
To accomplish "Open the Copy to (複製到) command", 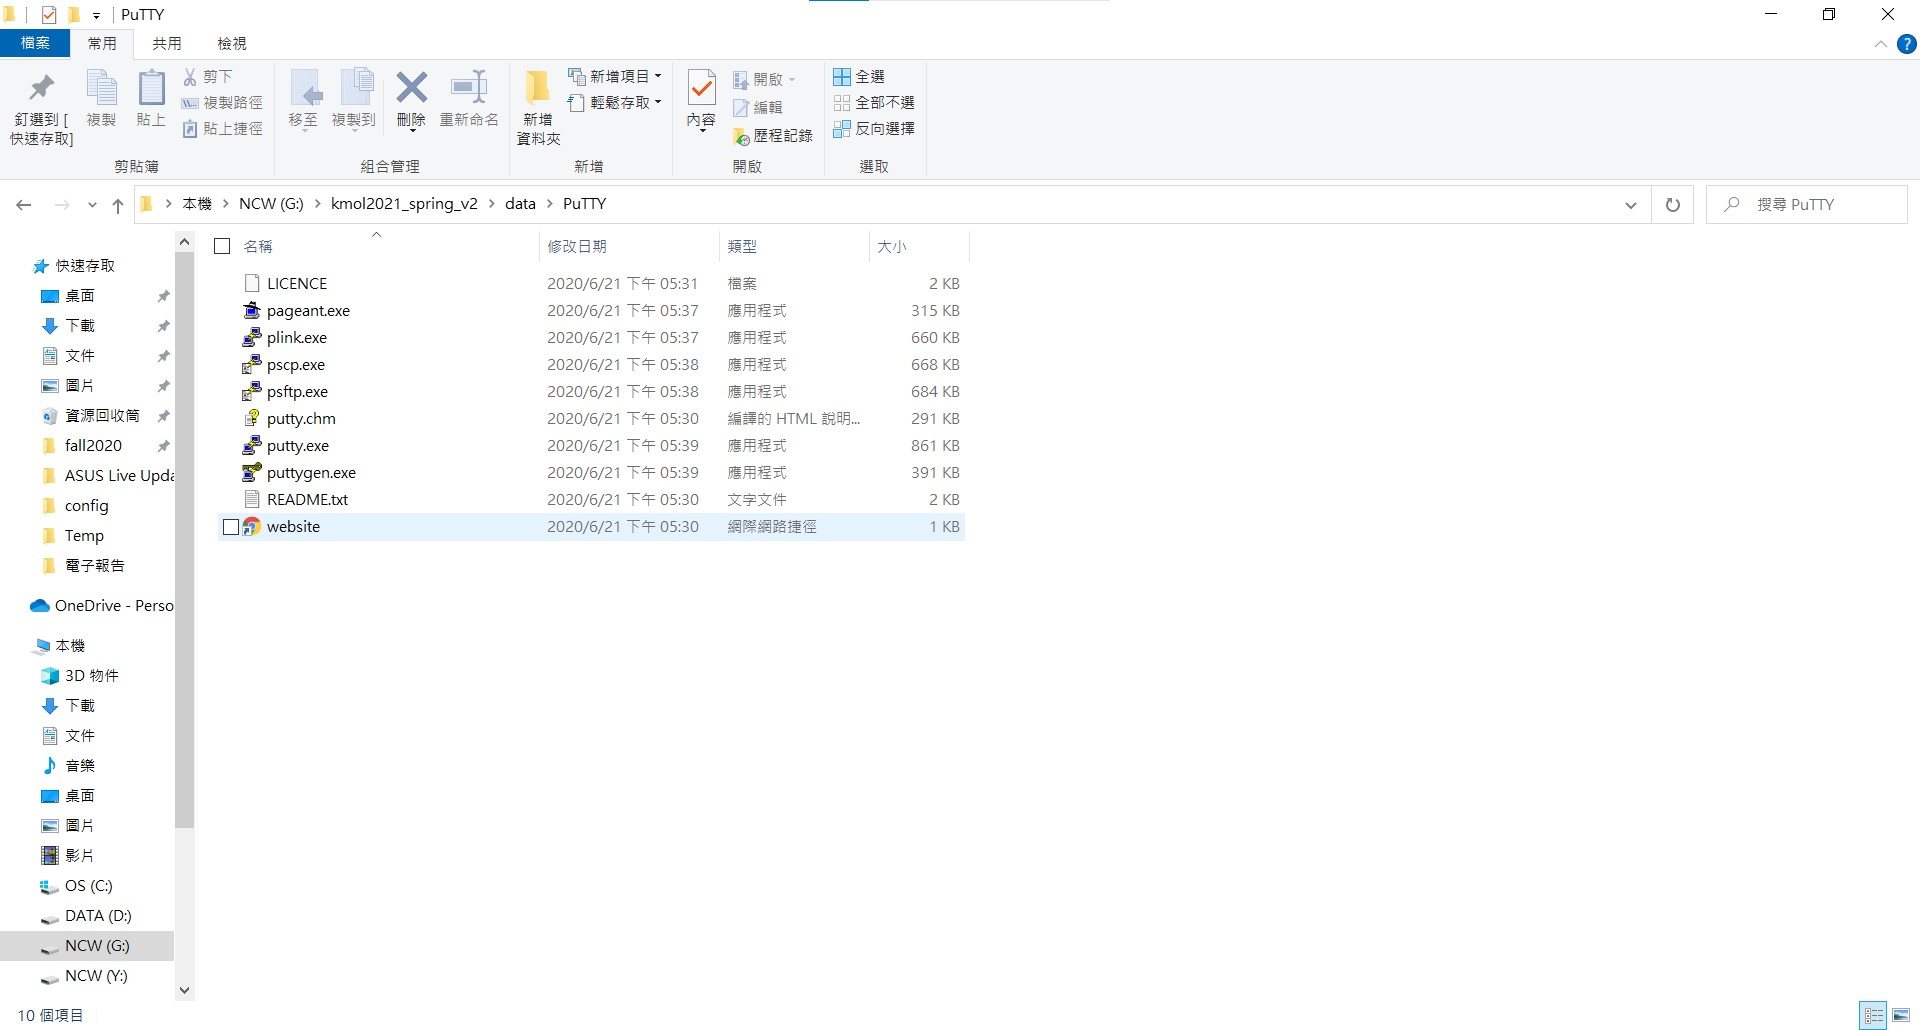I will pos(354,100).
